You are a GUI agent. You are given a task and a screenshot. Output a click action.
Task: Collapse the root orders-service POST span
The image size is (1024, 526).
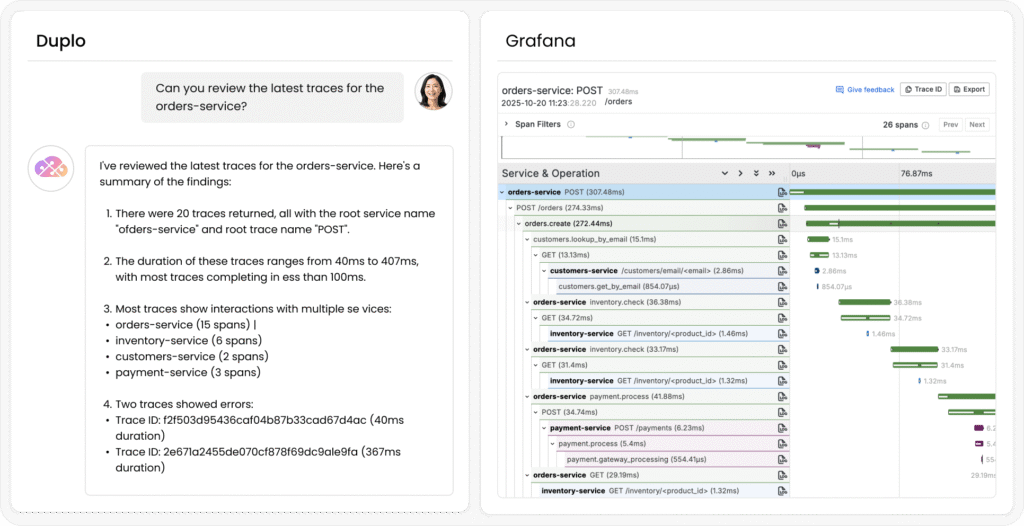[502, 192]
